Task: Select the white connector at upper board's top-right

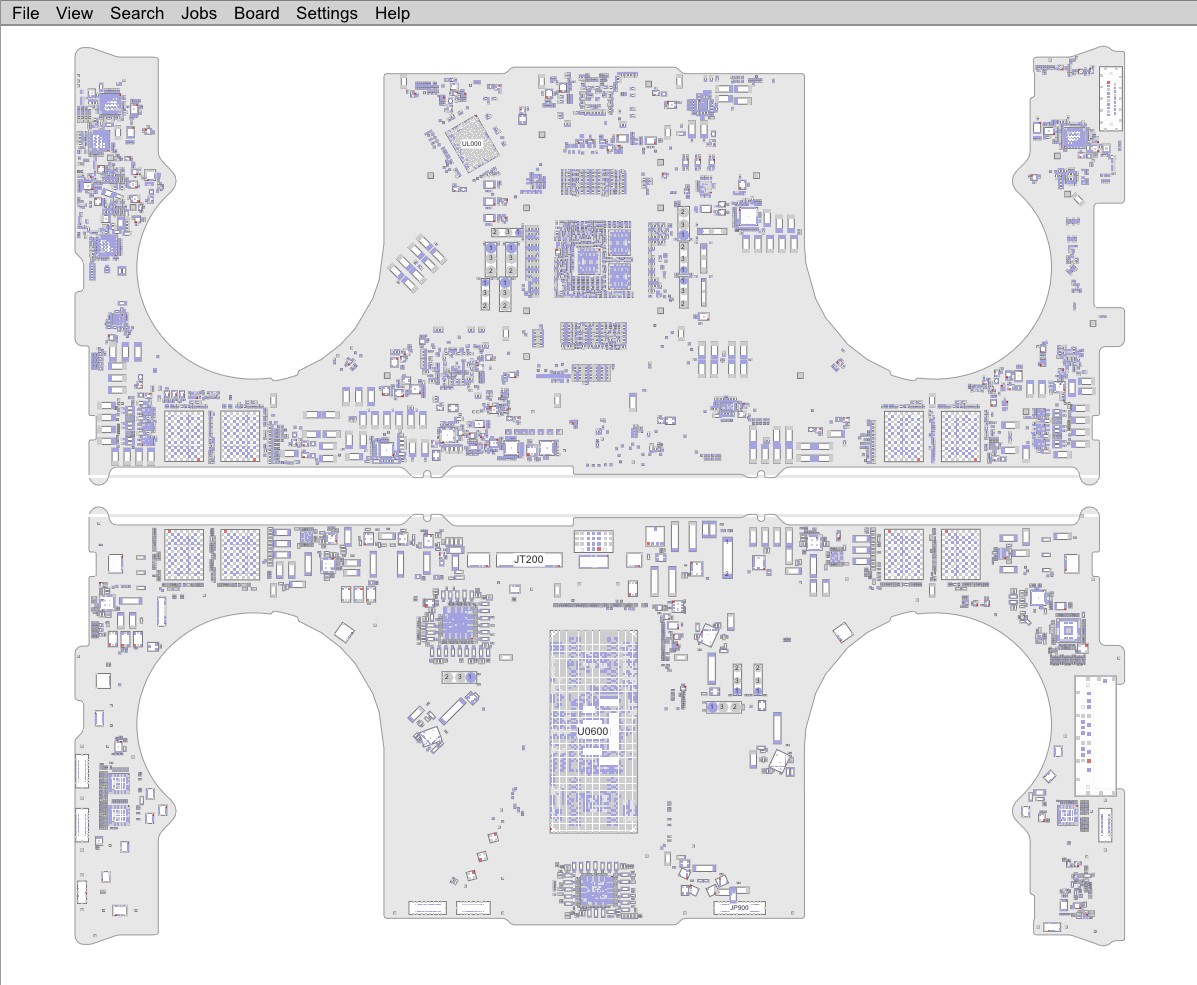Action: [x=1111, y=98]
